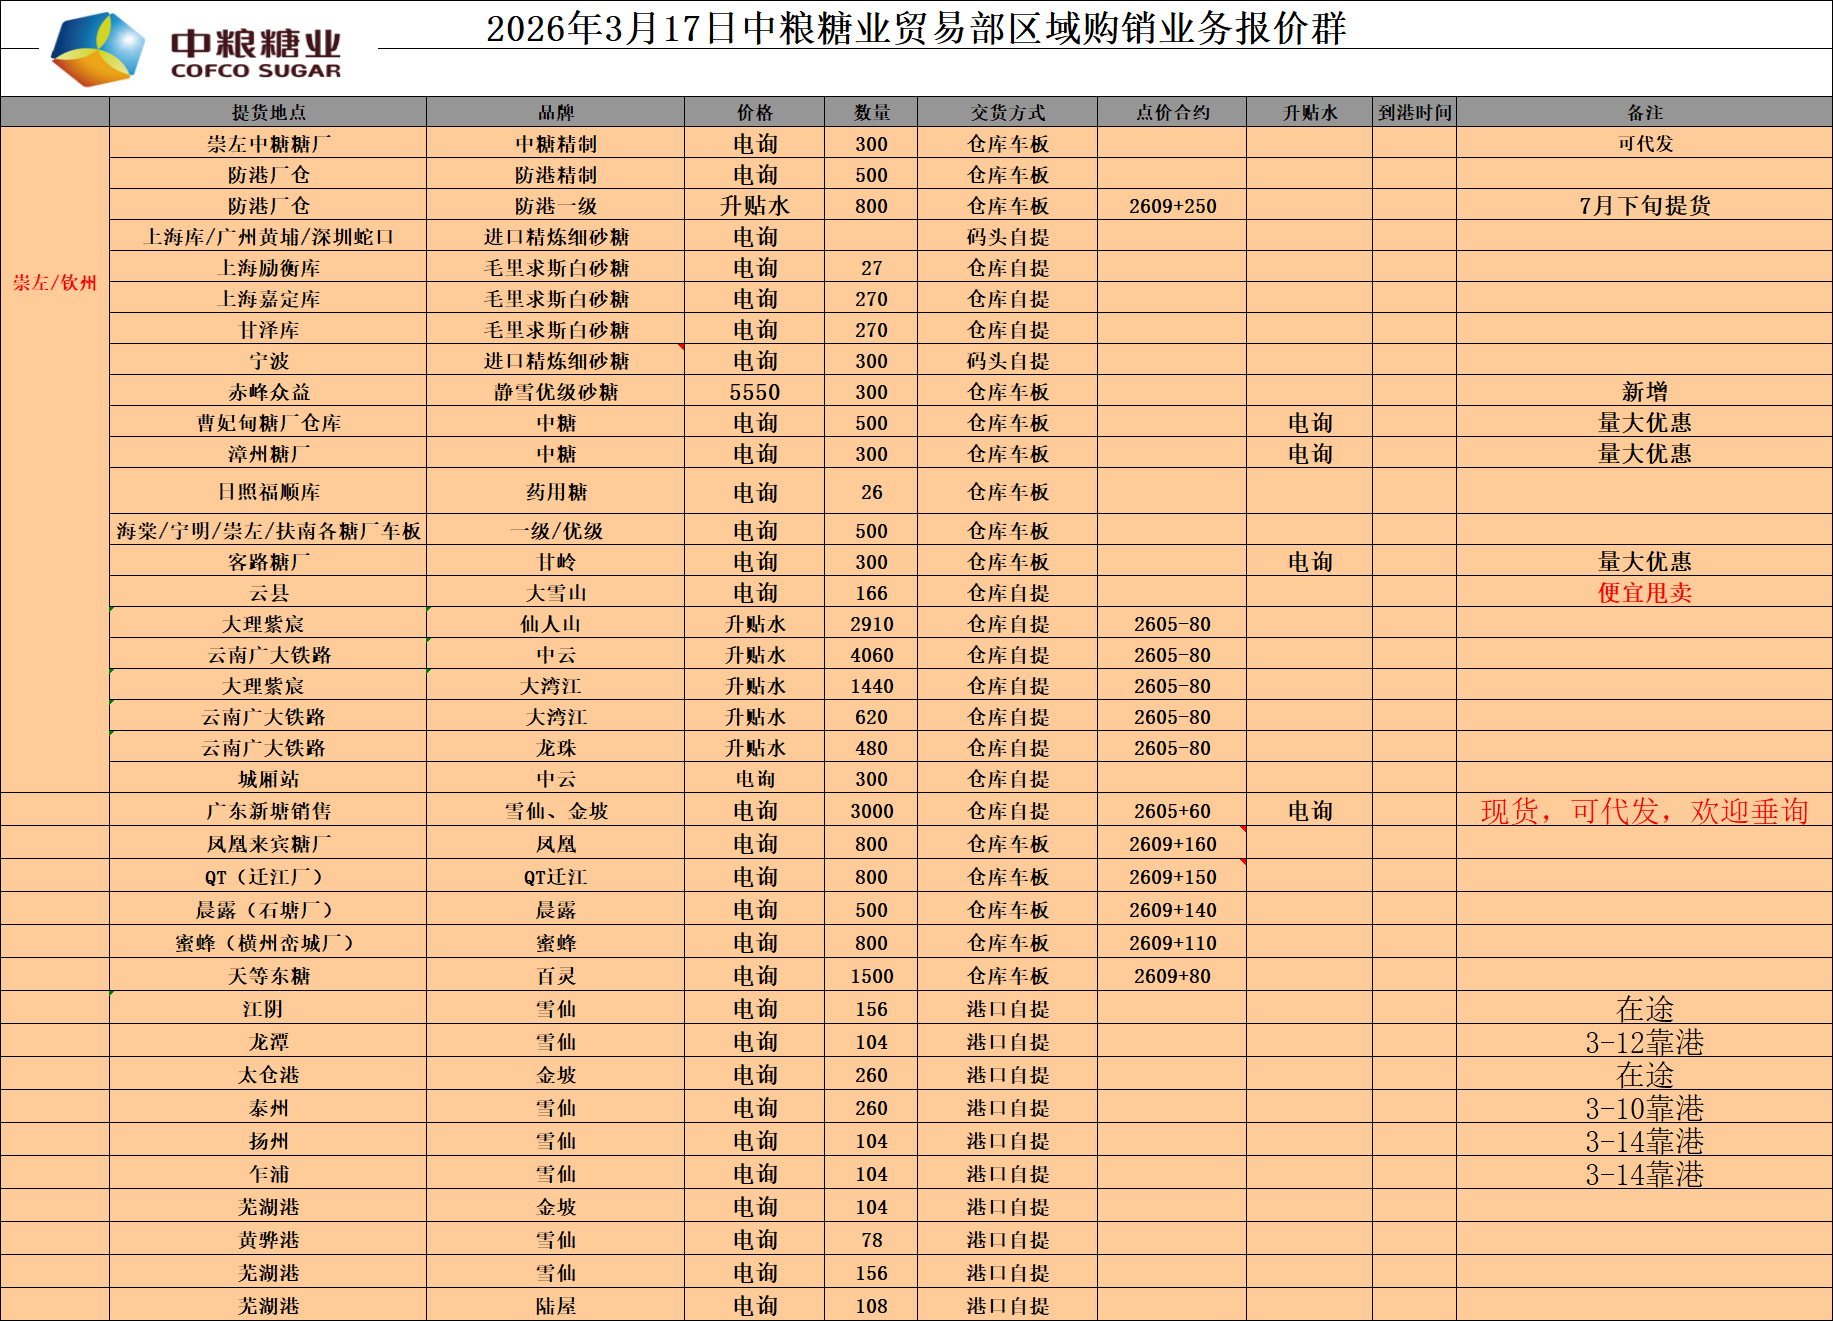Viewport: 1833px width, 1321px height.
Task: Click the 点价合约 column header
Action: [1172, 112]
